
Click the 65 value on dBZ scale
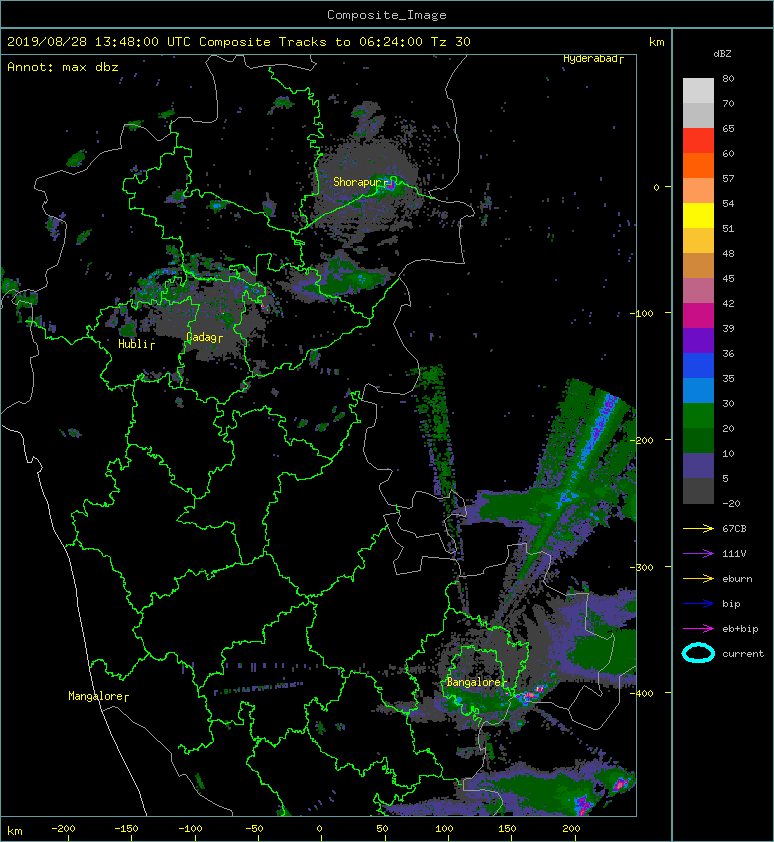728,128
